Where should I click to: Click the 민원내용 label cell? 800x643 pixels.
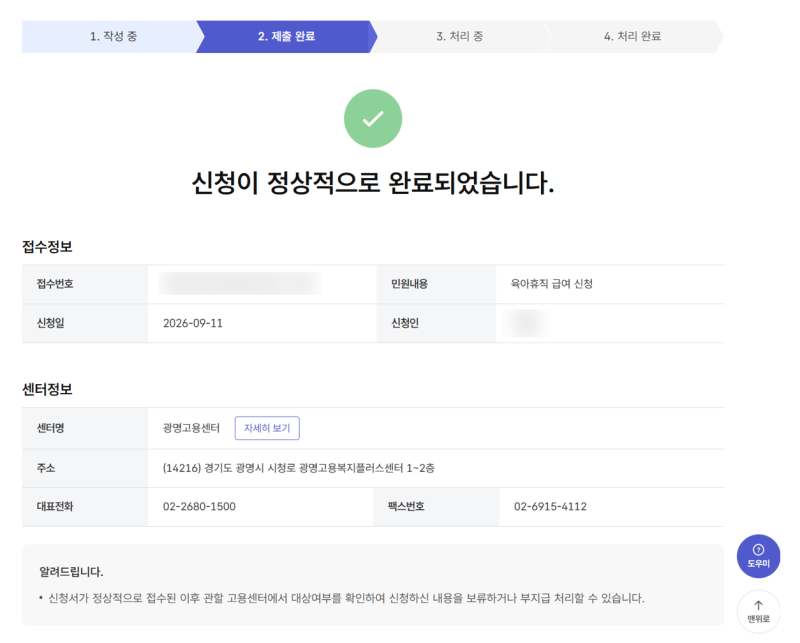coord(436,284)
